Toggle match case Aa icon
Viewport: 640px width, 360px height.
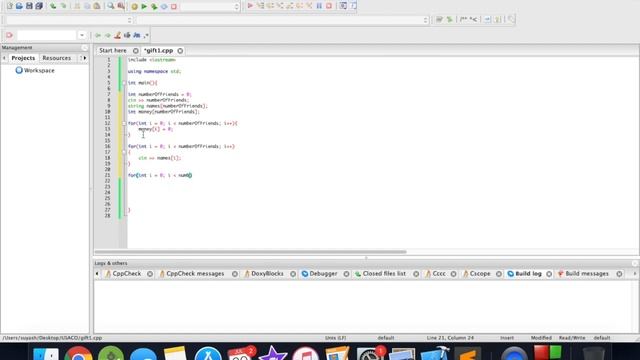[137, 36]
